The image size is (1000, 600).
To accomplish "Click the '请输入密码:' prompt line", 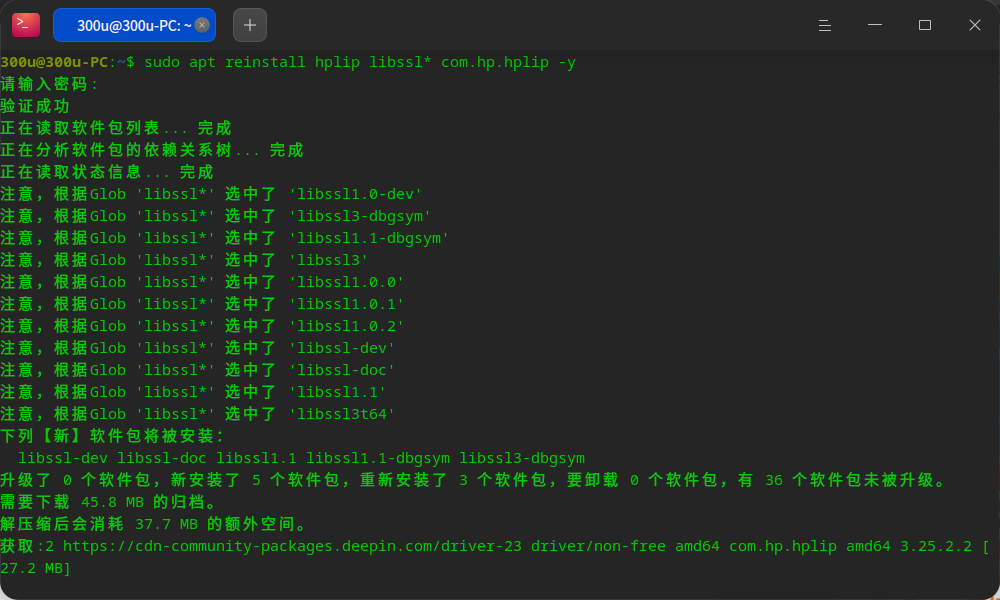I will (49, 84).
